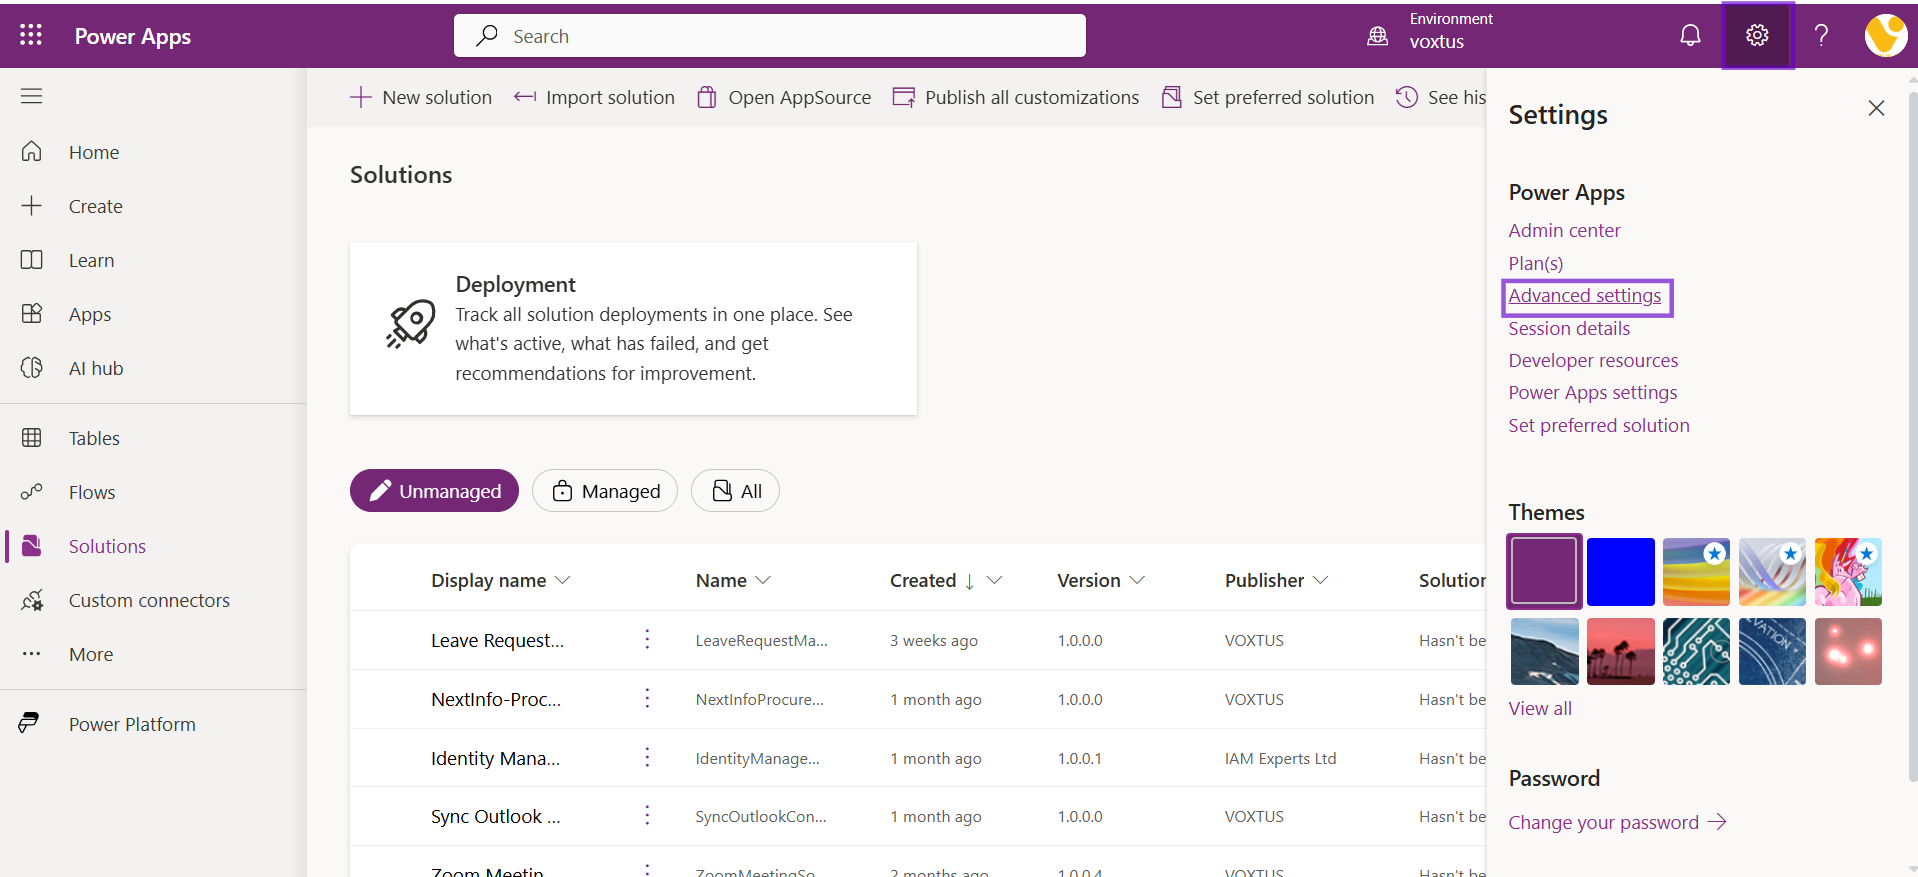Expand the Name column dropdown
Screen dimensions: 1918x877
click(x=763, y=580)
